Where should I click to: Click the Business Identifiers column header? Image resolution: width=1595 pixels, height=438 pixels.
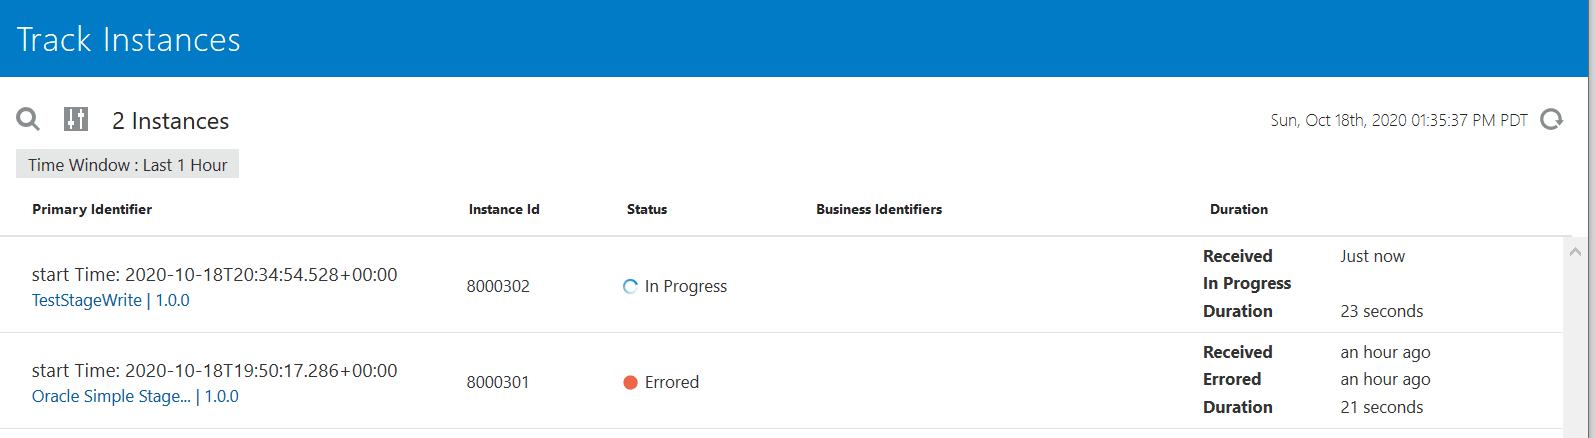pos(879,209)
